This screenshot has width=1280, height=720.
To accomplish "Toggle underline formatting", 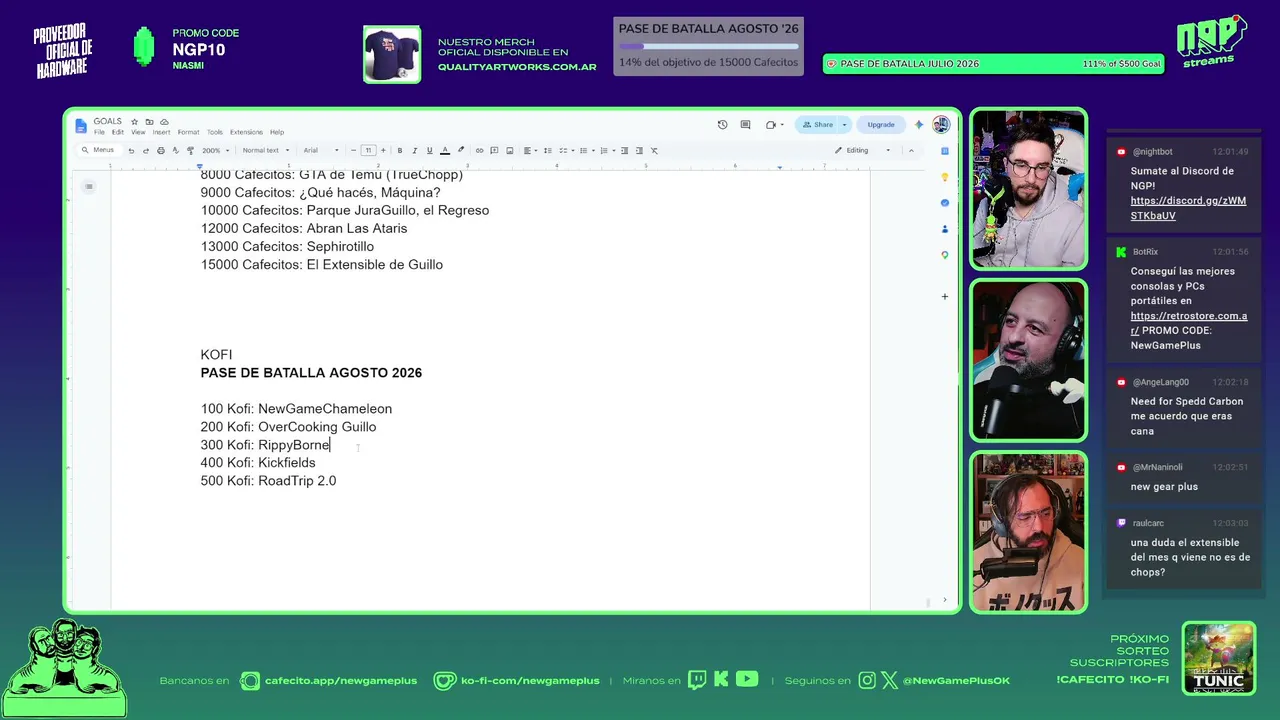I will pos(430,151).
